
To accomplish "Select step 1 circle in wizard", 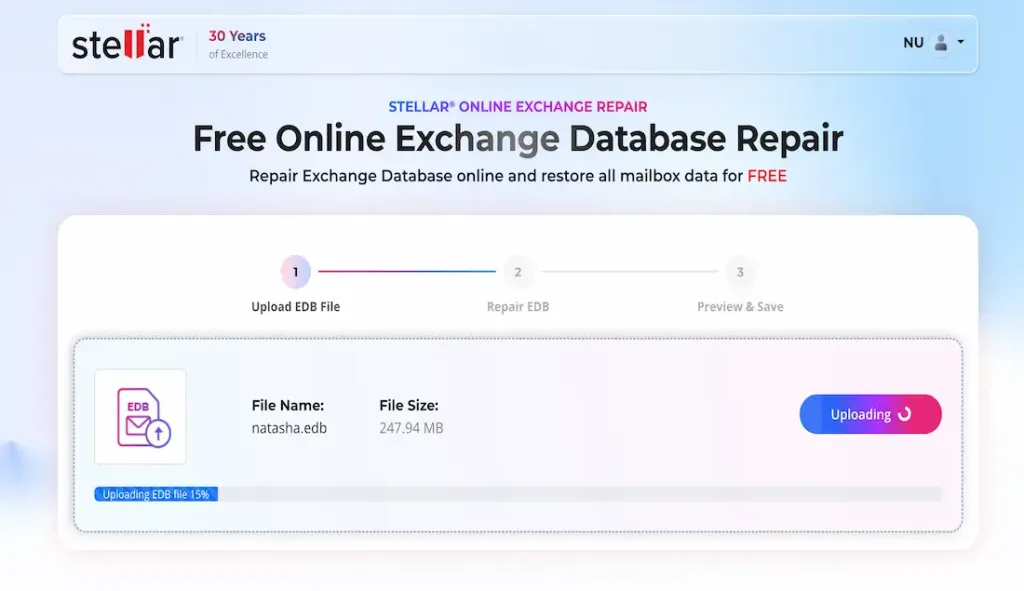I will pyautogui.click(x=296, y=272).
